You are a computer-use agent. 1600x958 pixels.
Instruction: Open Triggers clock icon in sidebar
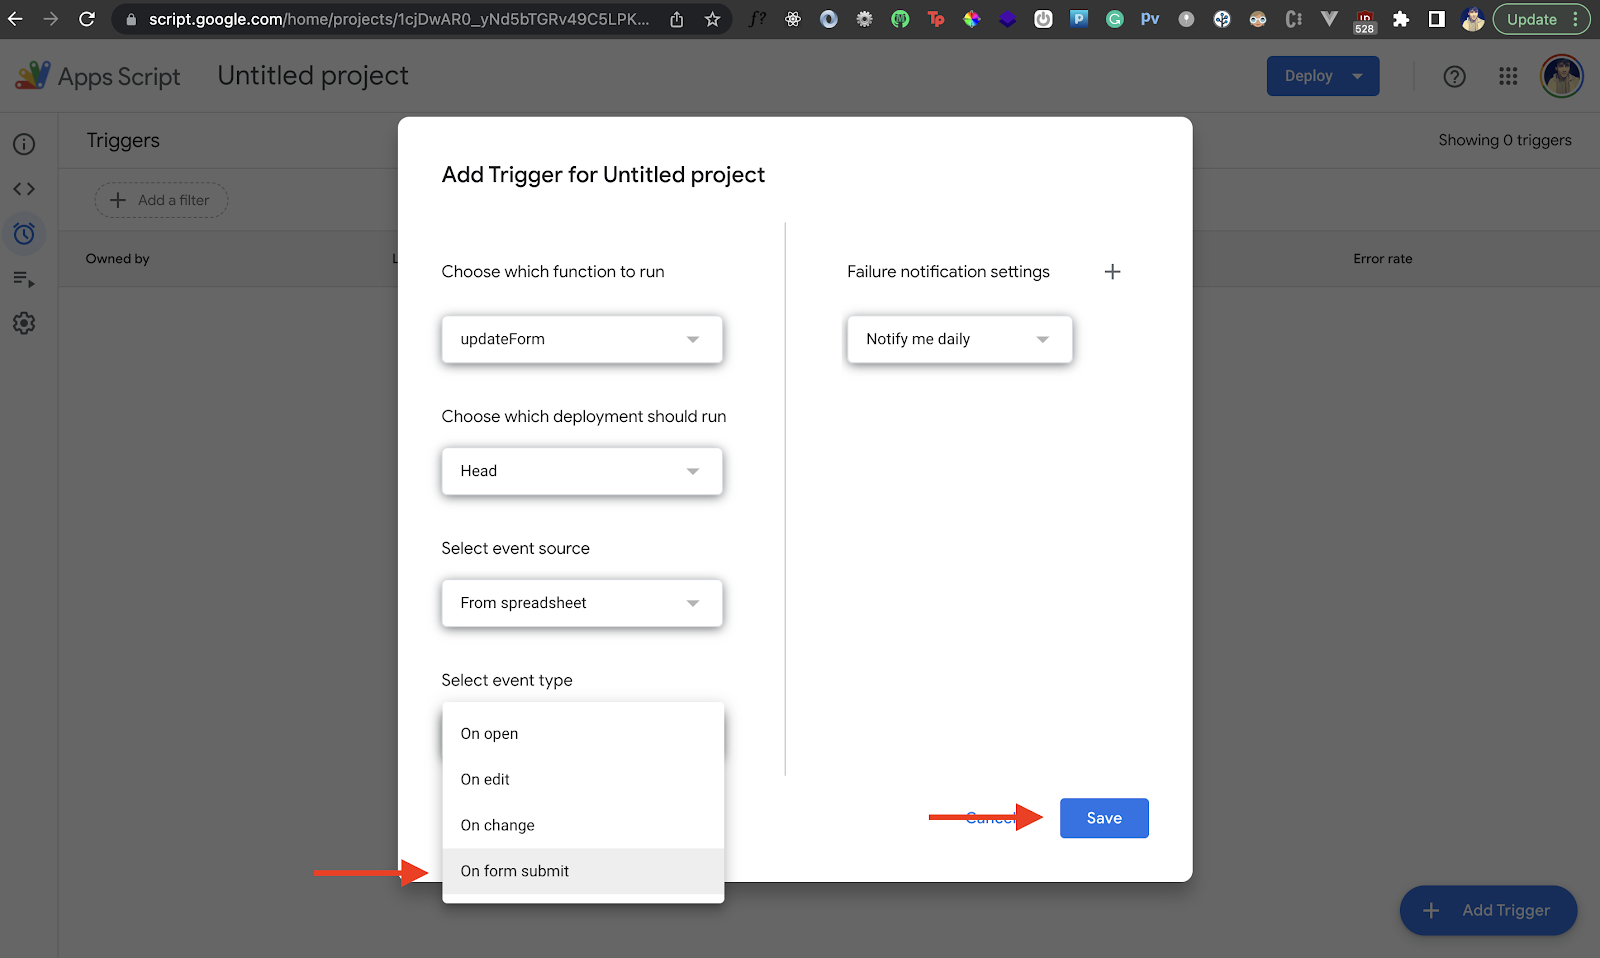pyautogui.click(x=24, y=234)
